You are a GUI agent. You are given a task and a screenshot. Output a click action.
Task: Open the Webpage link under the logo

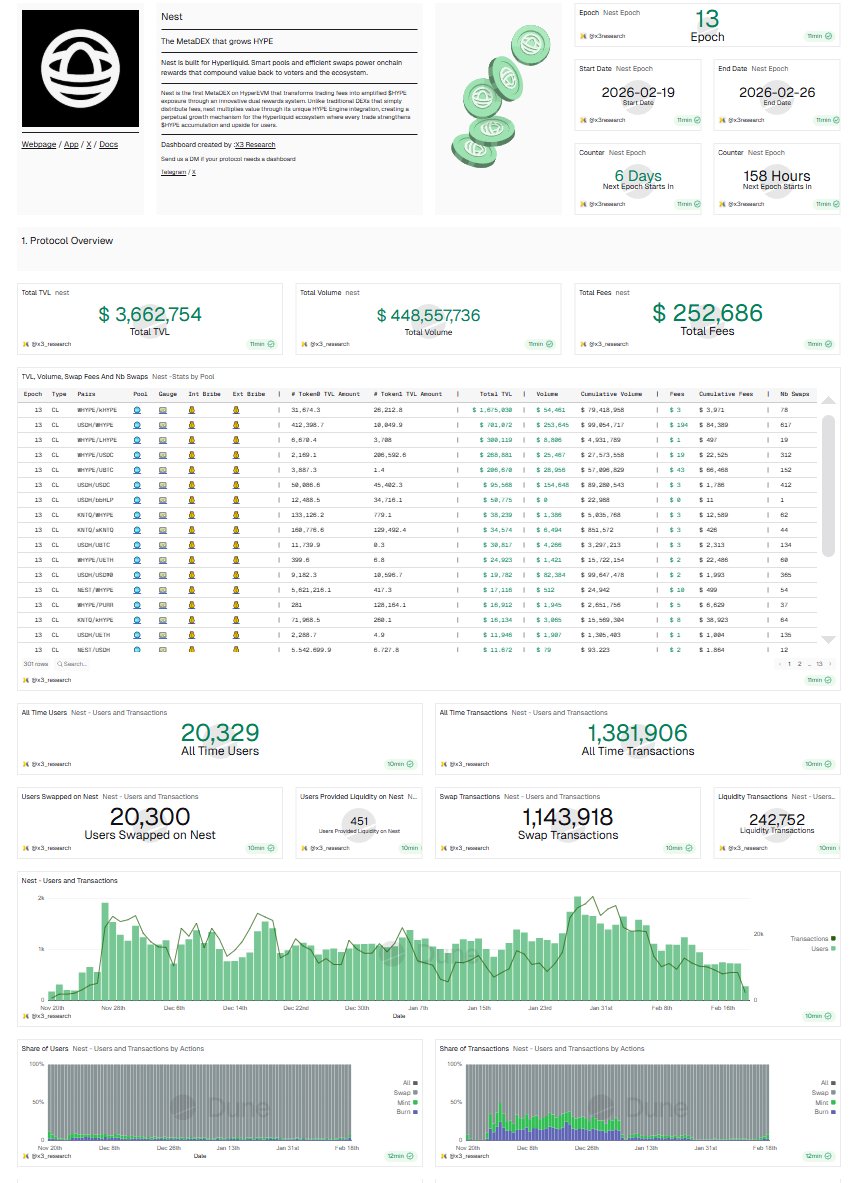click(x=38, y=144)
